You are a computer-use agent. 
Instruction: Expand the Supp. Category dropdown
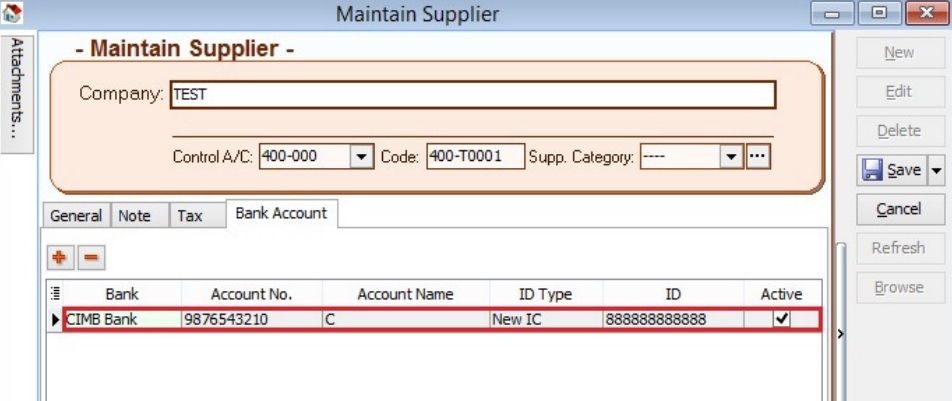tap(731, 157)
